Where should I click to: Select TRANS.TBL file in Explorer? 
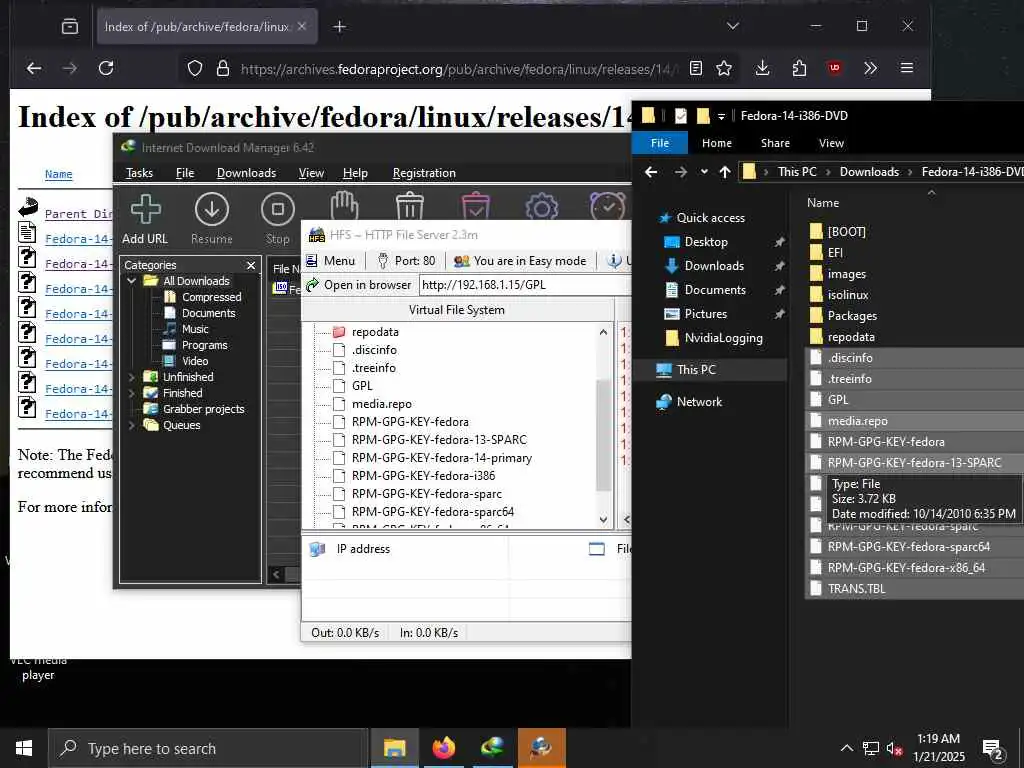(x=856, y=588)
